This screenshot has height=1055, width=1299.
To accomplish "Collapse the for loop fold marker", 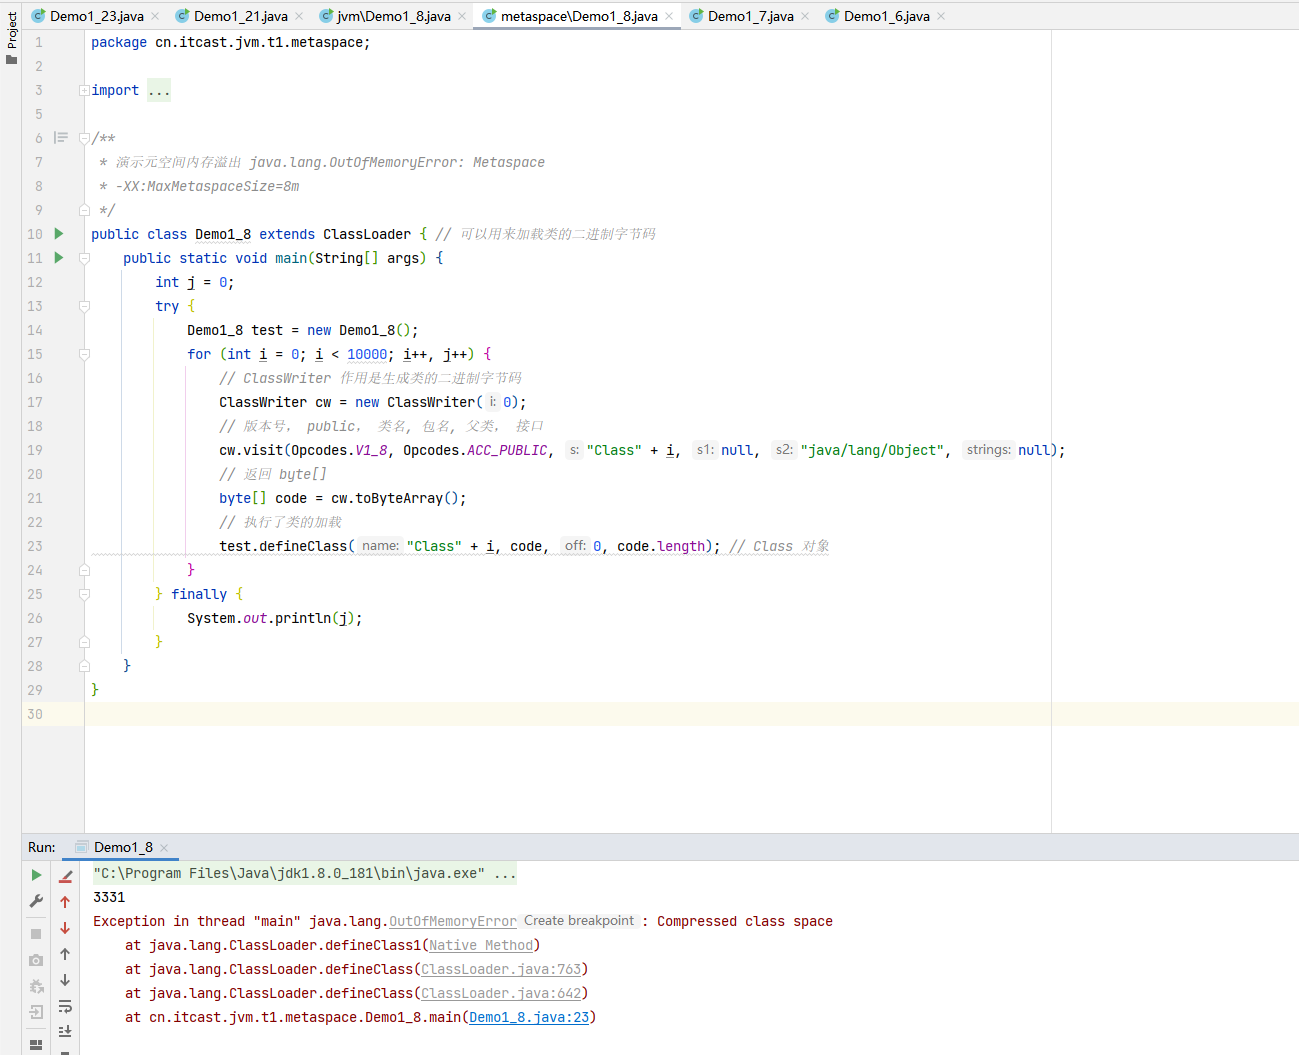I will (x=85, y=354).
